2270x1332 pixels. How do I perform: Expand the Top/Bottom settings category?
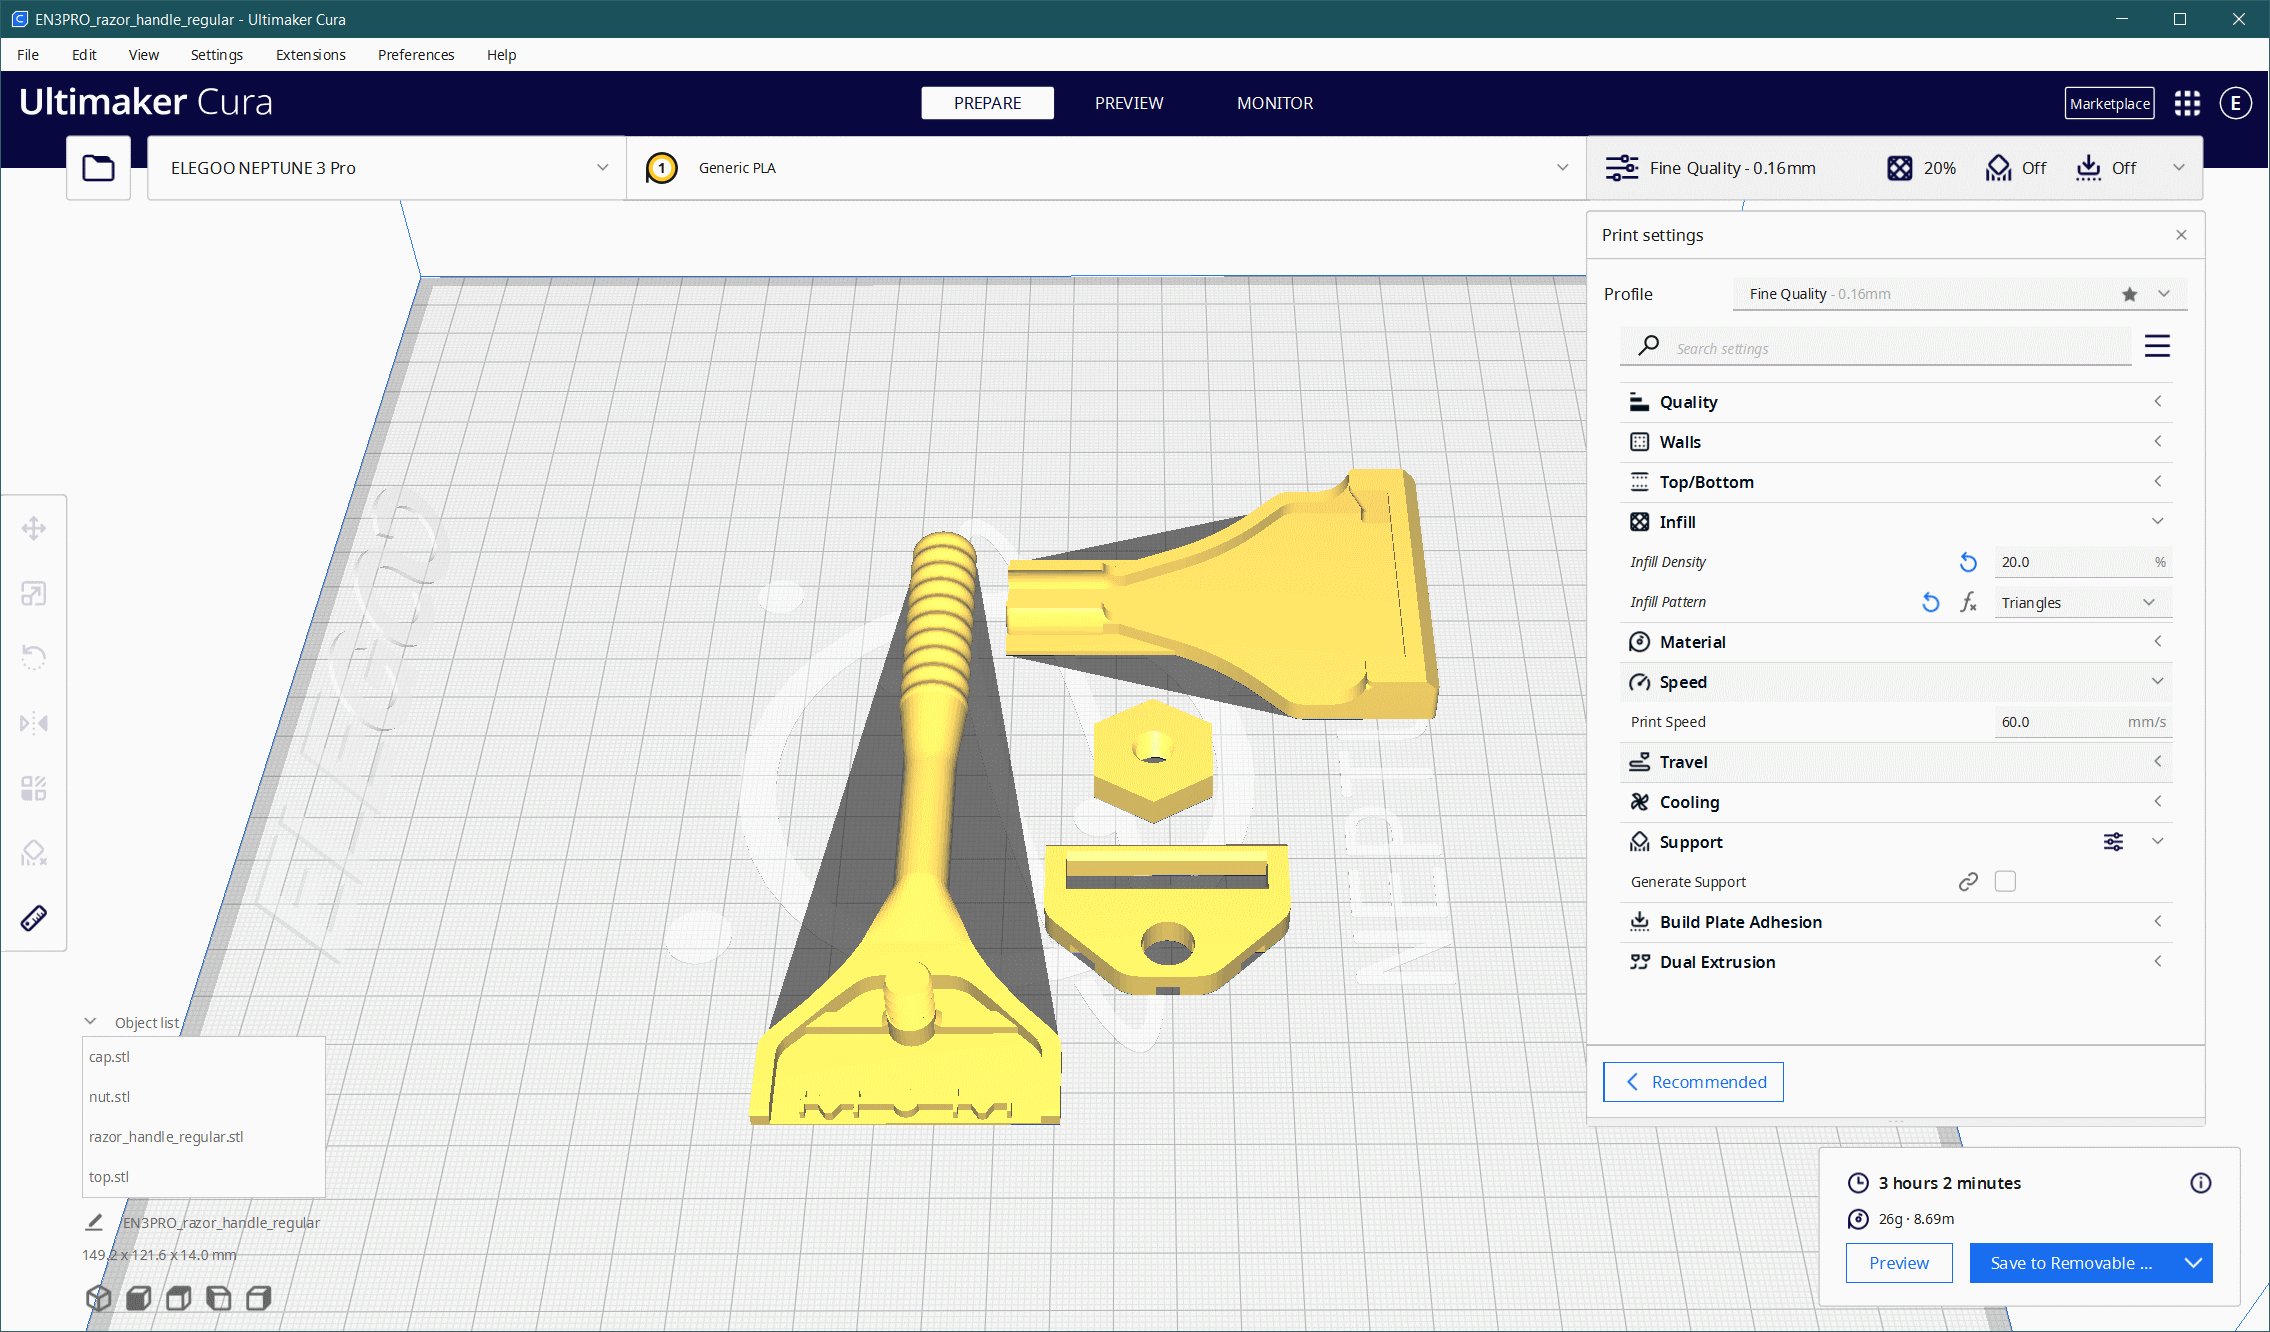click(x=1895, y=482)
